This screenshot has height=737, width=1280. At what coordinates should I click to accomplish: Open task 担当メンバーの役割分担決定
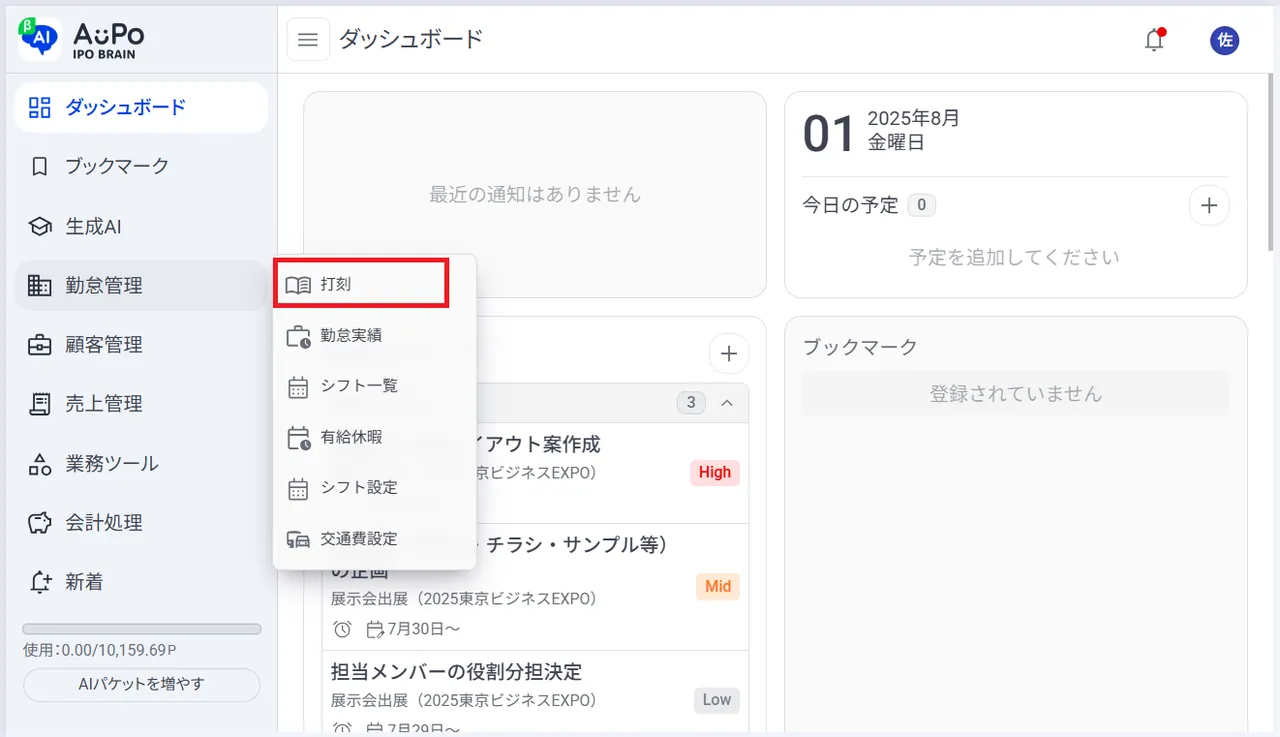point(456,671)
